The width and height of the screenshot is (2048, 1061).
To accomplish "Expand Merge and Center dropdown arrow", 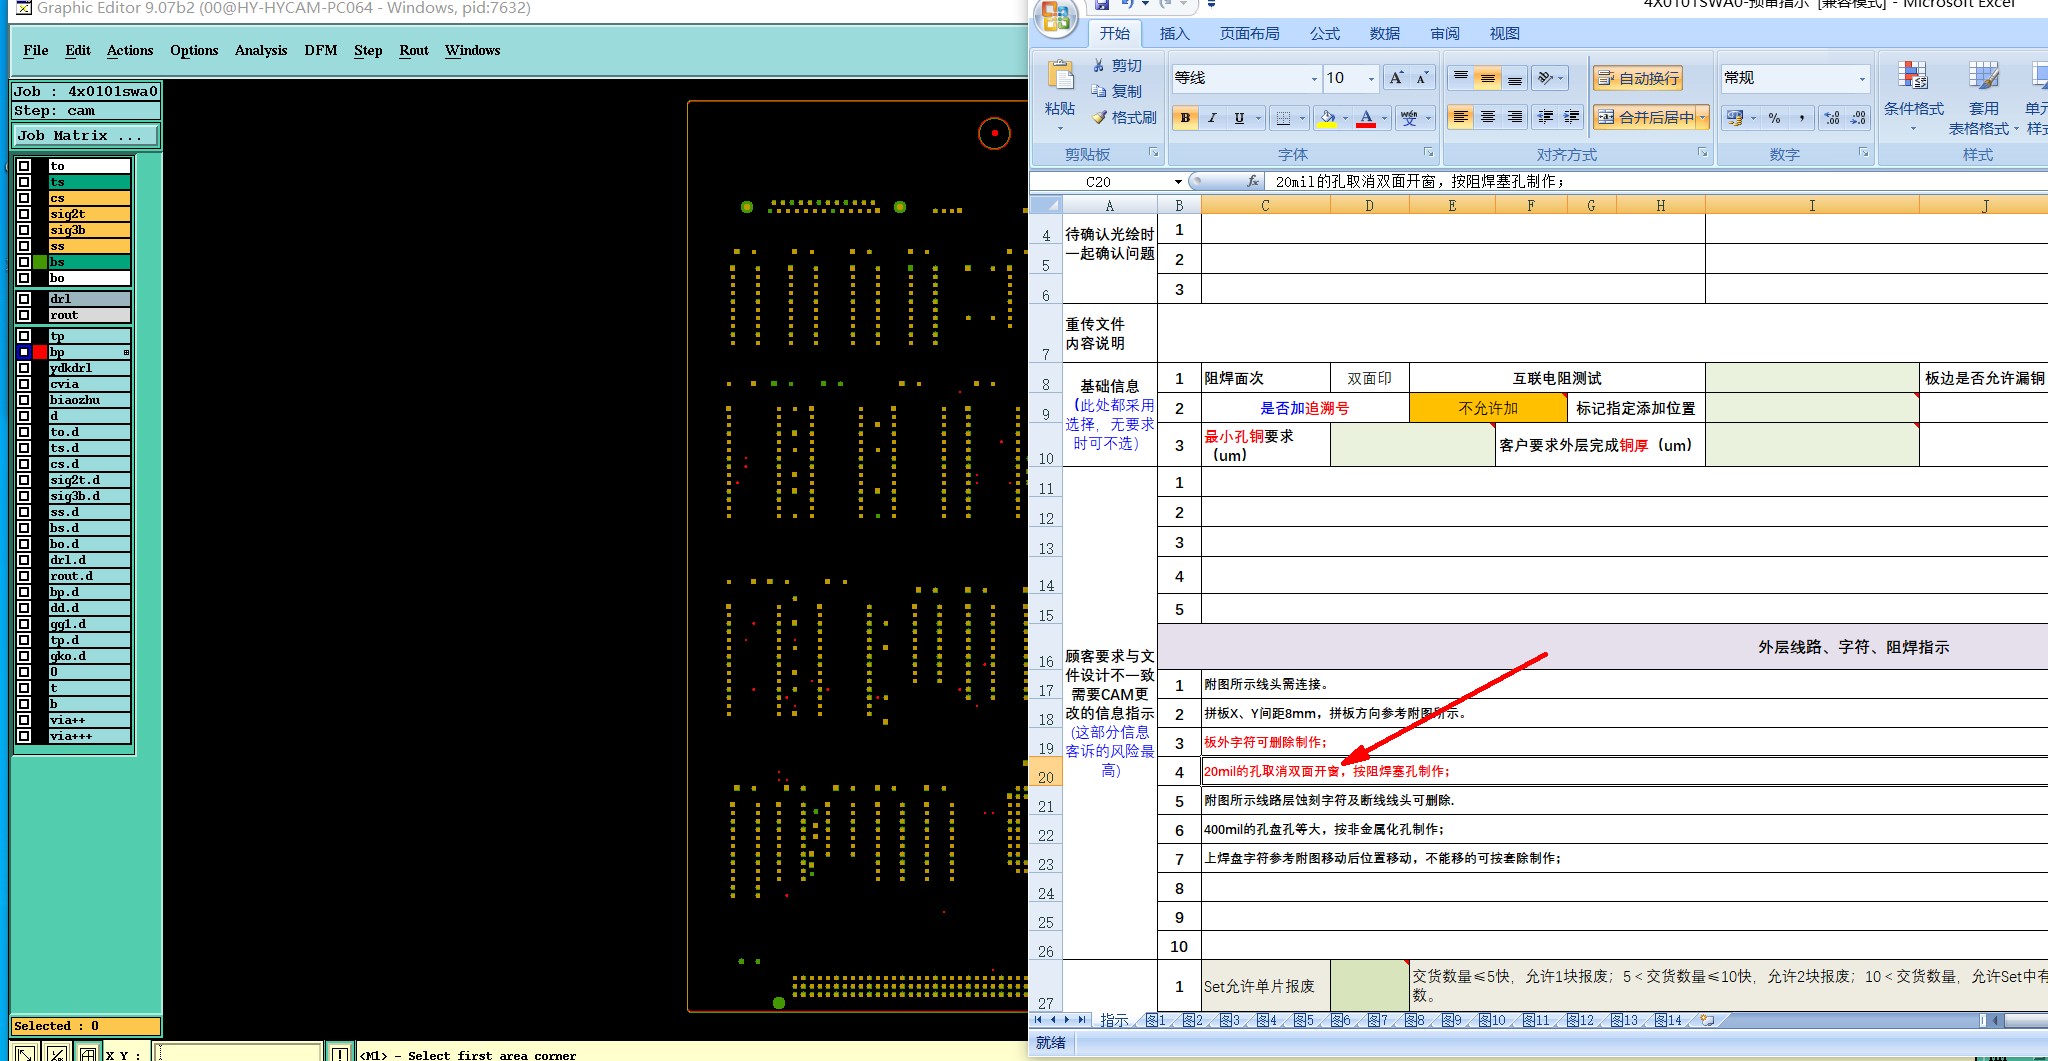I will [1703, 118].
